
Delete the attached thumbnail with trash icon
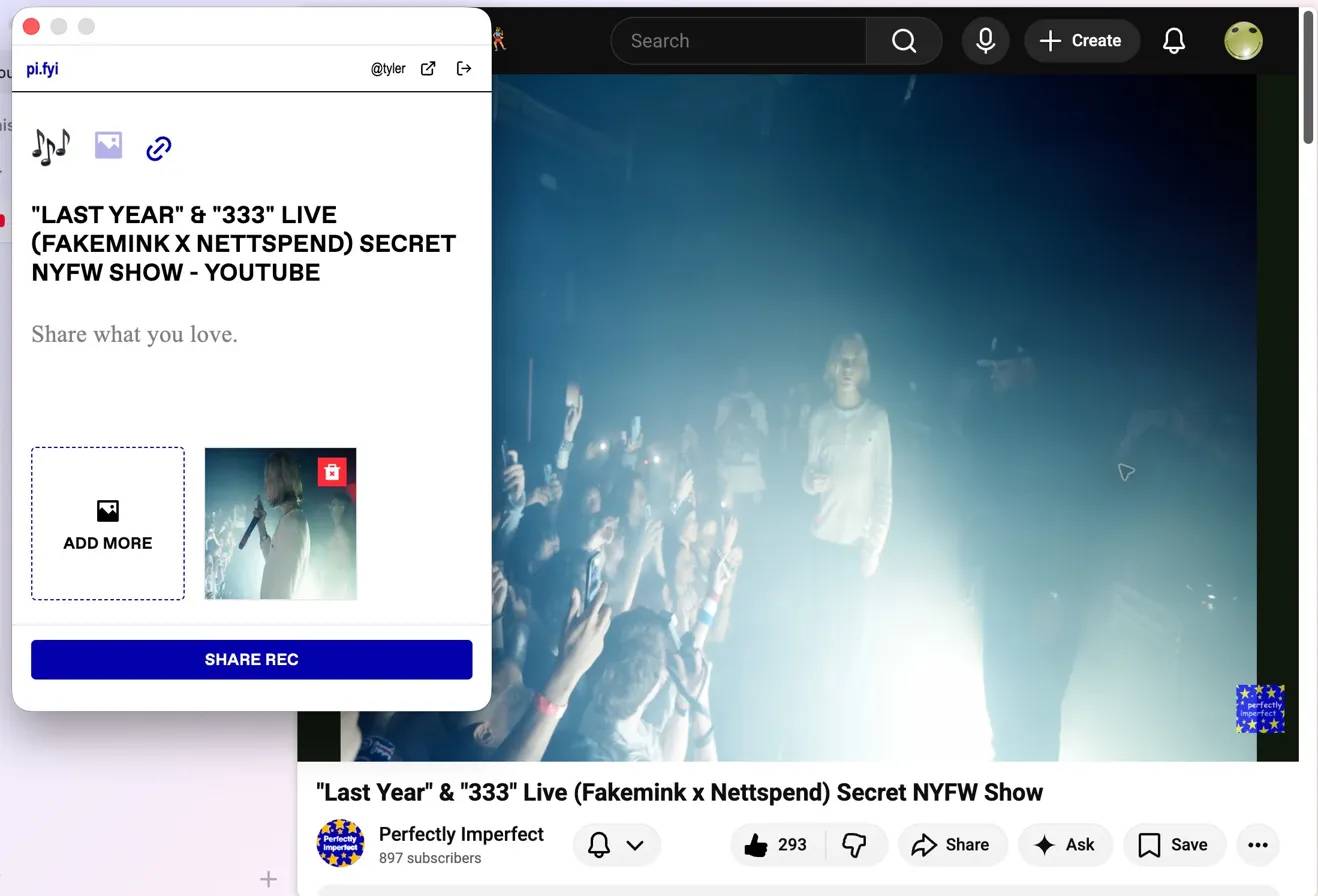pos(332,472)
